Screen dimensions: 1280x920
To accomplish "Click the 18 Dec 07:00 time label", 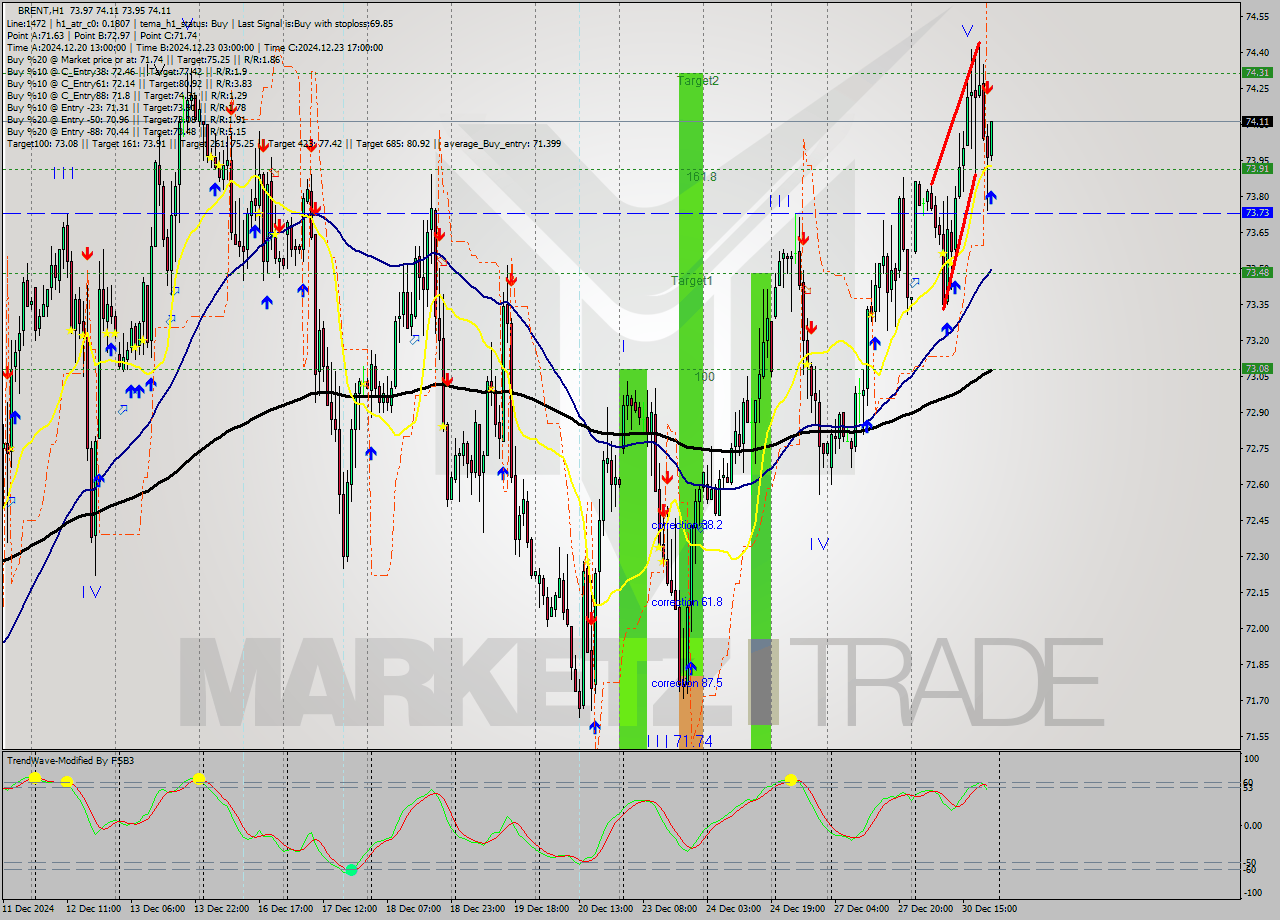I will click(x=414, y=909).
